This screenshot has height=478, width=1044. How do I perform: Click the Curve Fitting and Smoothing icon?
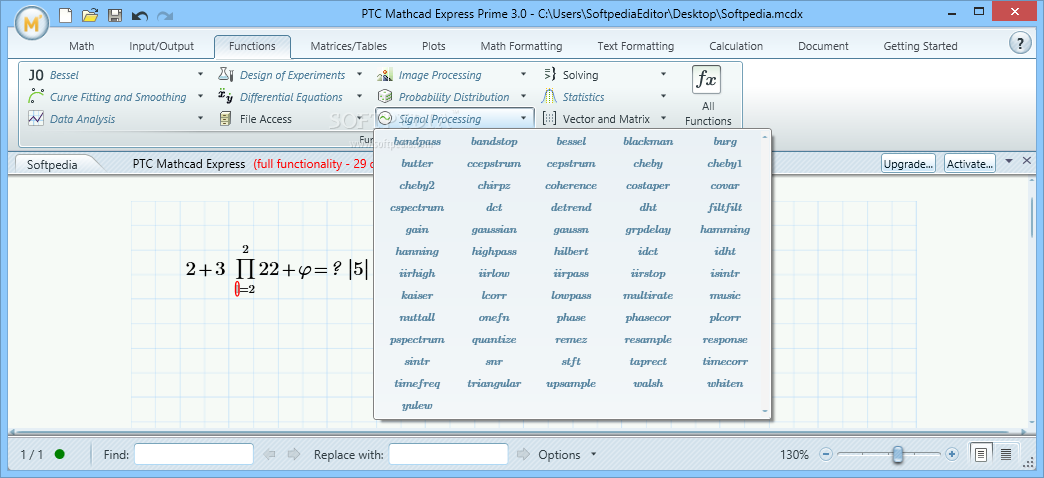click(x=36, y=97)
